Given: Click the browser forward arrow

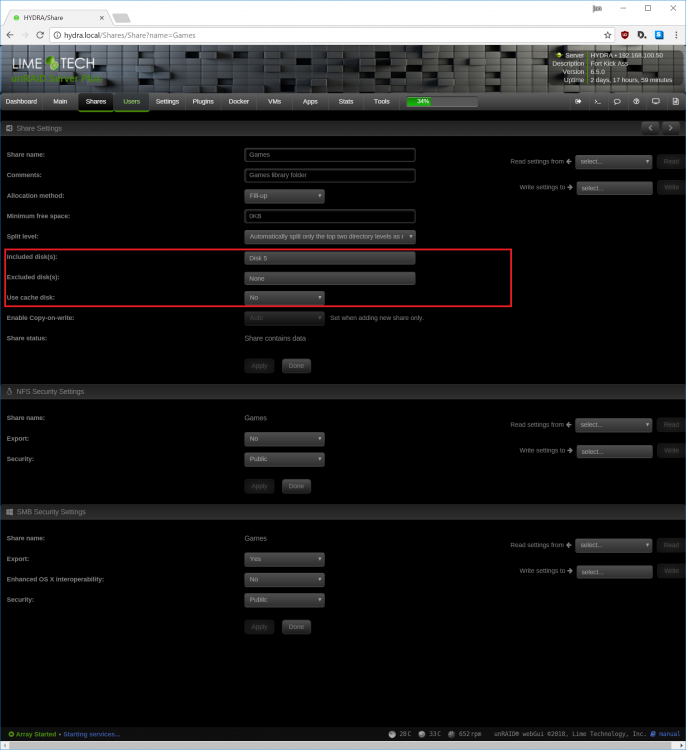Looking at the screenshot, I should pos(25,35).
